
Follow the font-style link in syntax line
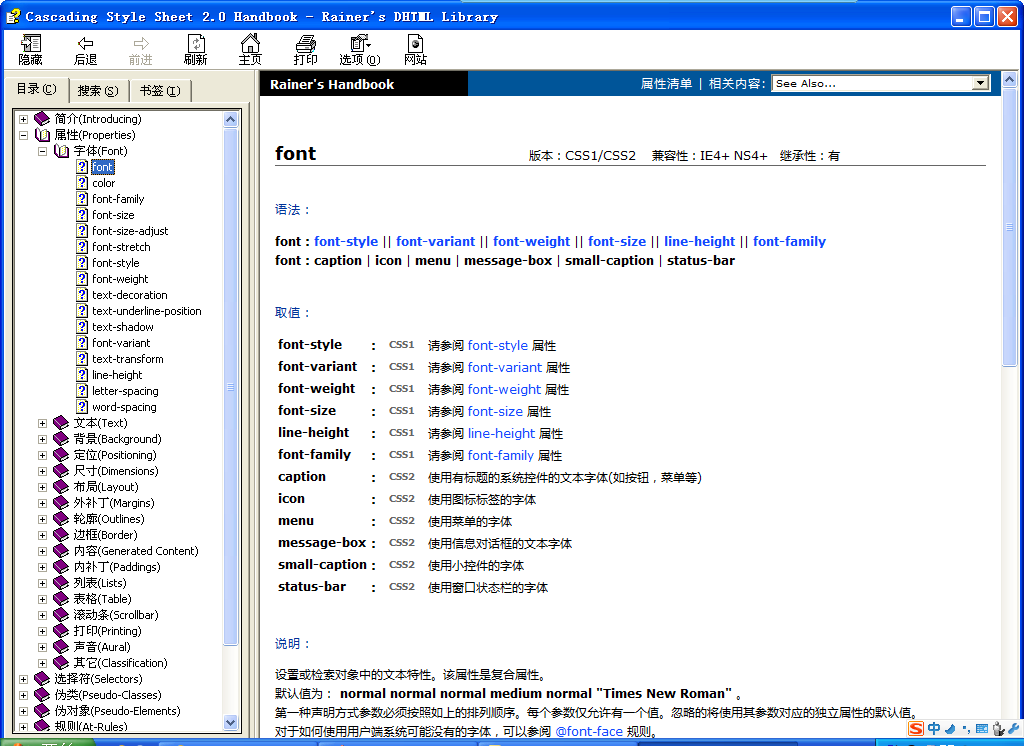pos(346,241)
